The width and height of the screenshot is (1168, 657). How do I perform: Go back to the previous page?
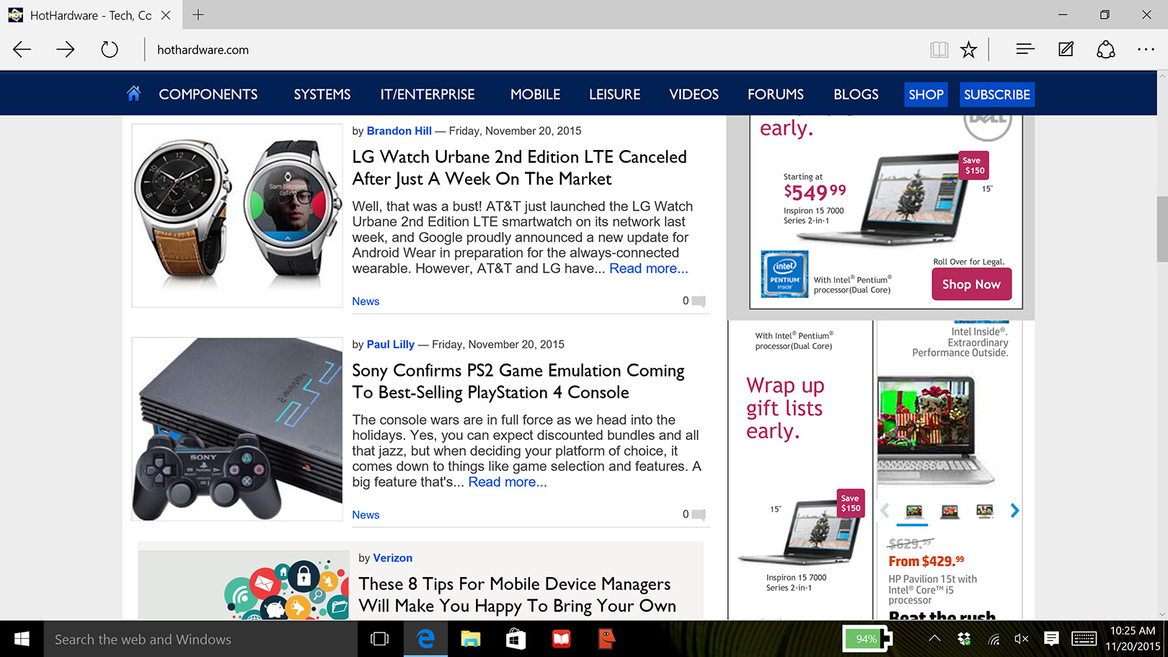22,50
